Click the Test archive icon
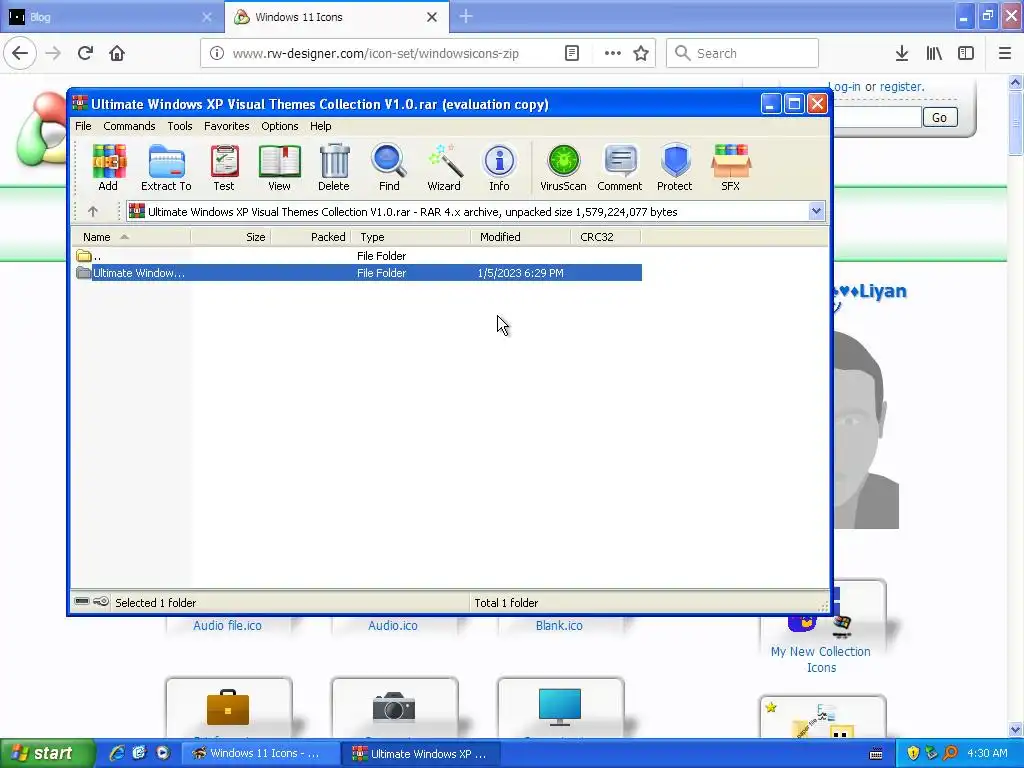The image size is (1024, 768). (224, 167)
